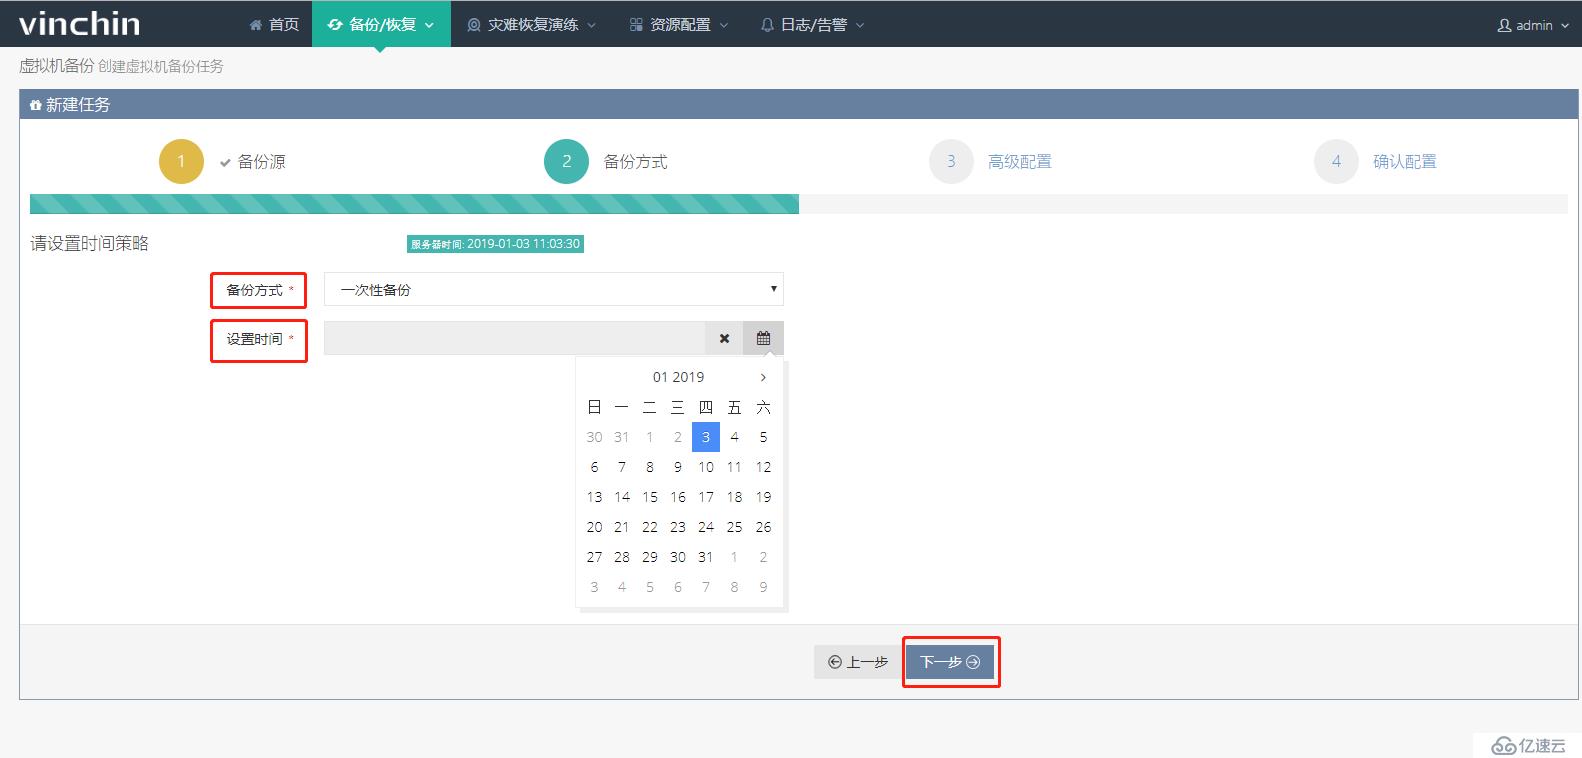Image resolution: width=1582 pixels, height=758 pixels.
Task: Open the 日志/告警 menu
Action: click(812, 24)
